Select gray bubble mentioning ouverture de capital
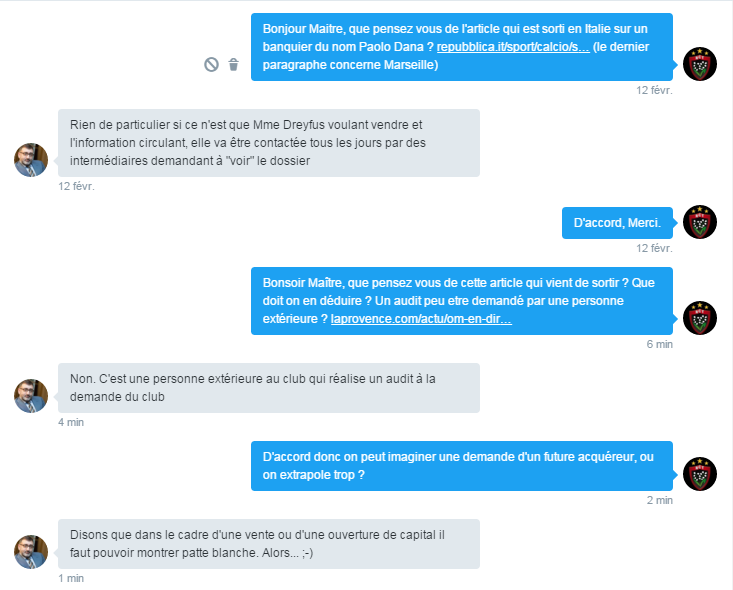 click(269, 544)
